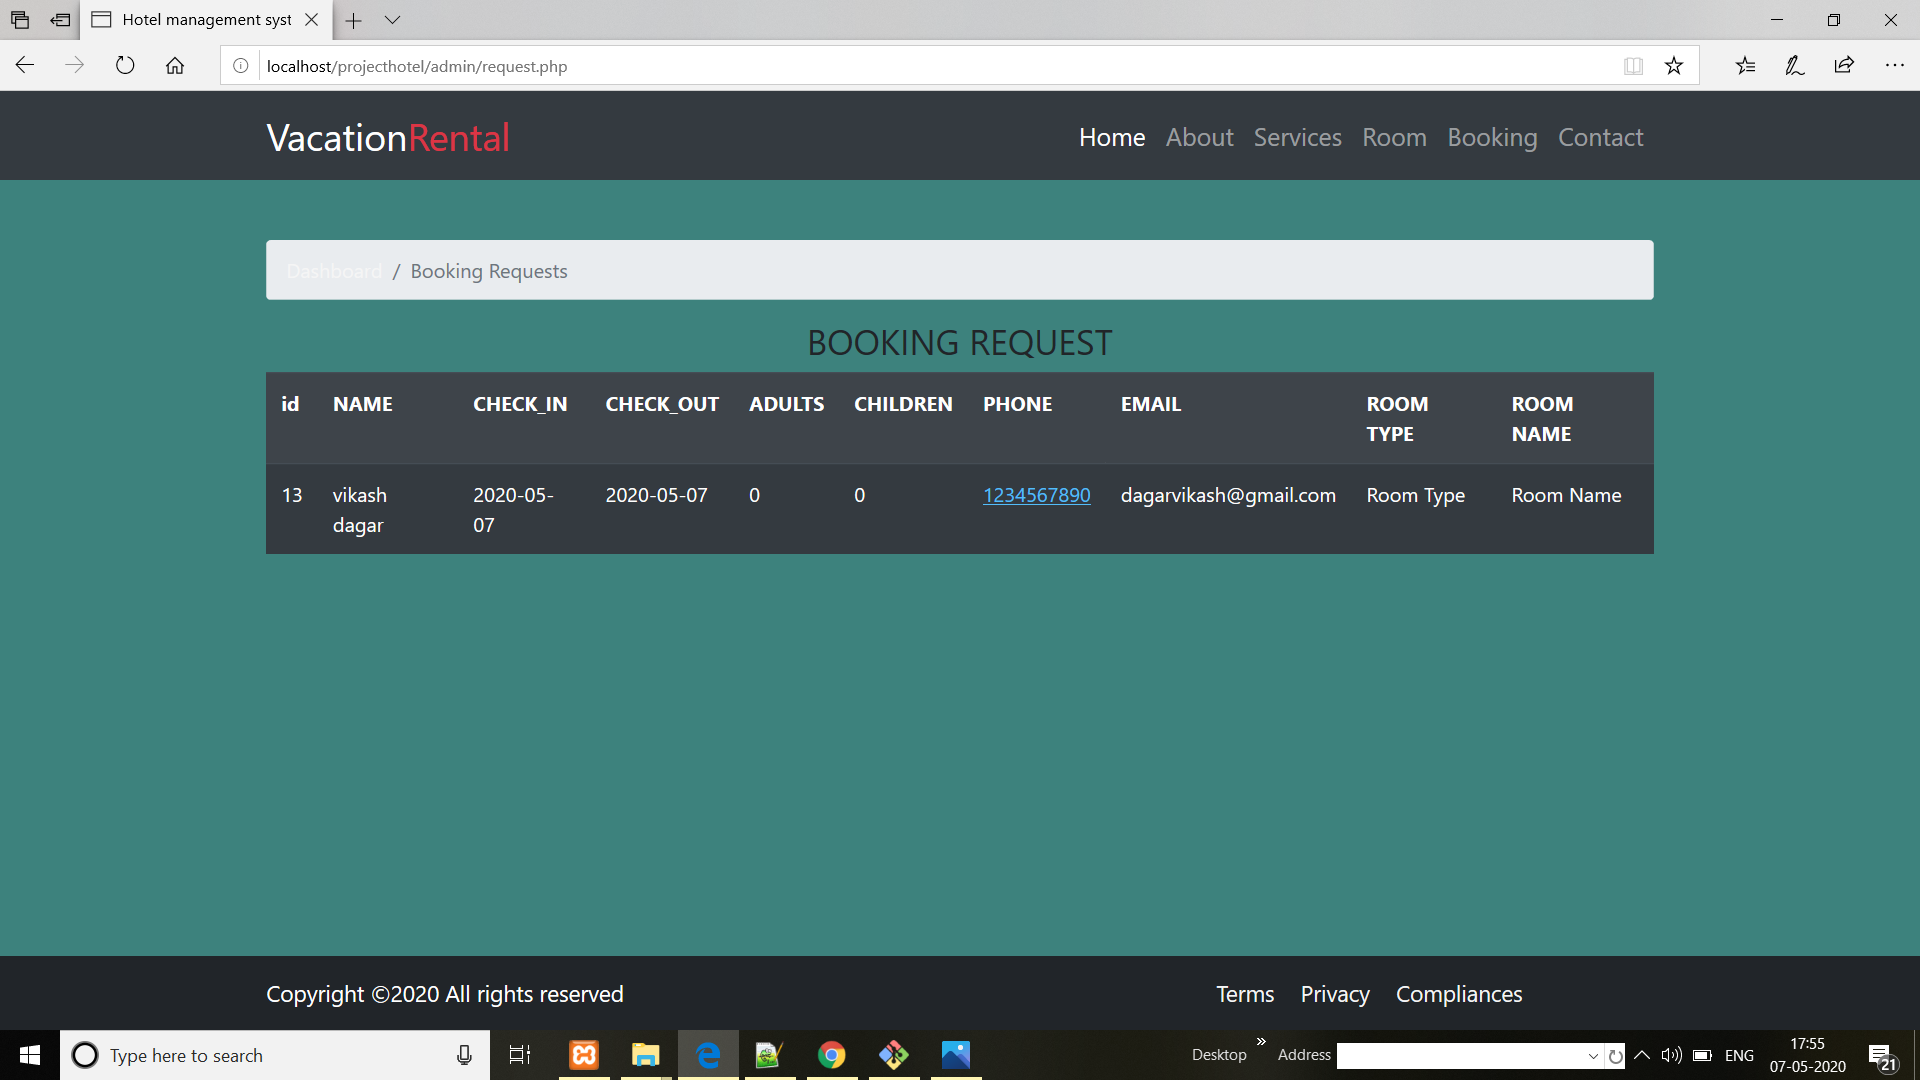
Task: Expand the tab options chevron
Action: [x=392, y=20]
